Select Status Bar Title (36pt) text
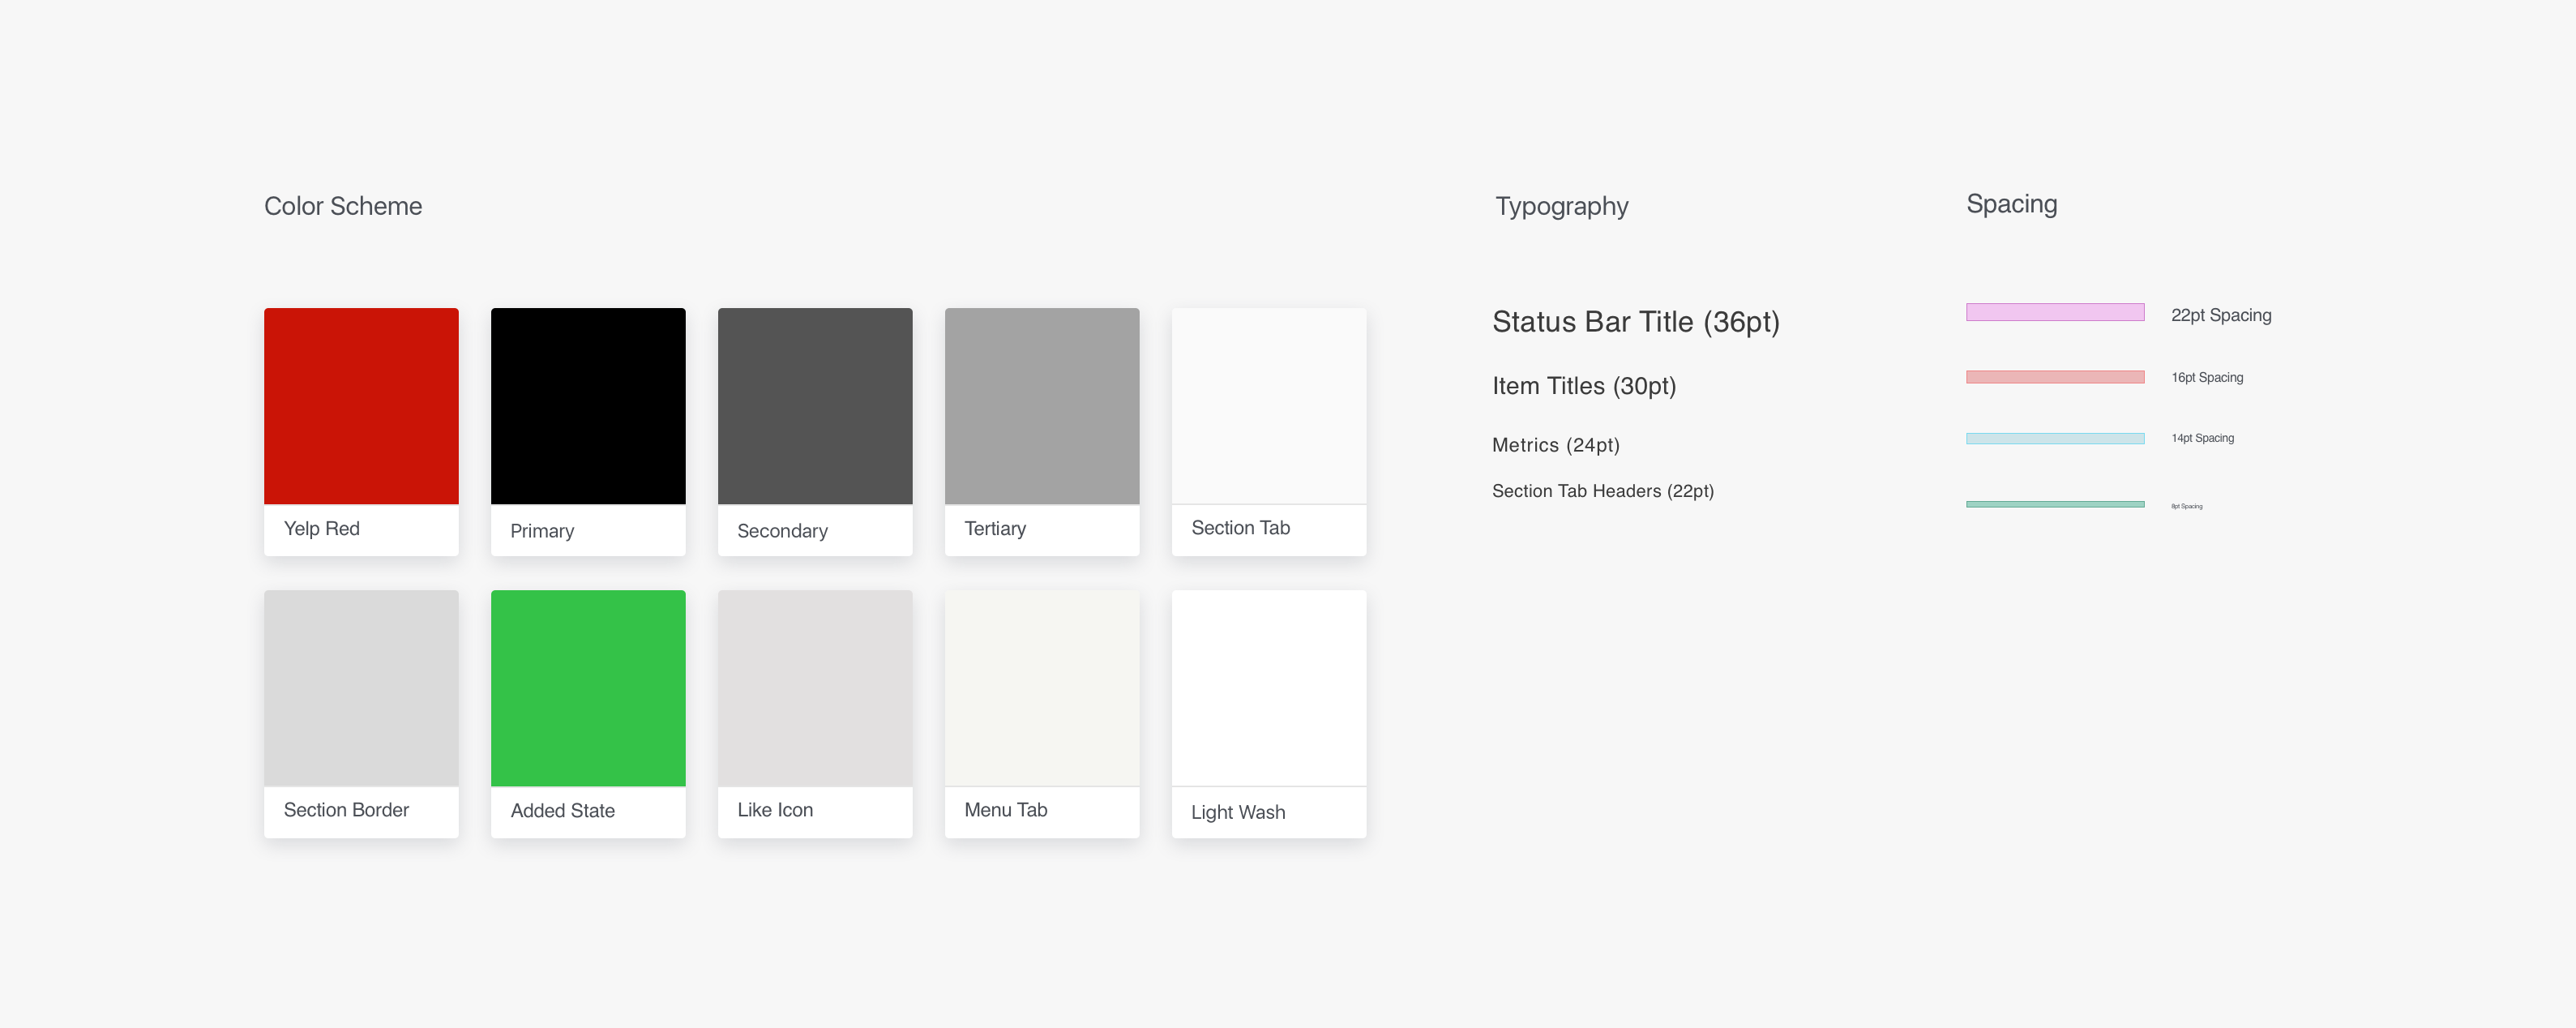The height and width of the screenshot is (1028, 2576). 1635,322
